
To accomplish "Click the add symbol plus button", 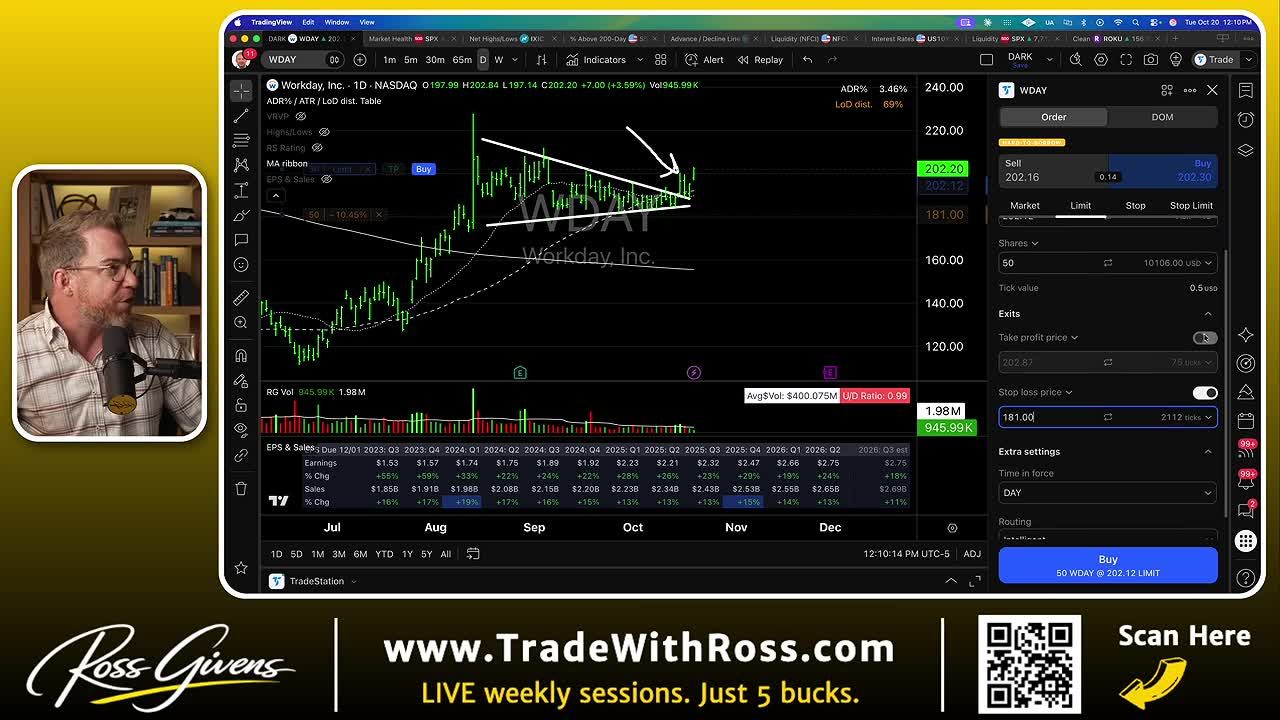I will [360, 60].
